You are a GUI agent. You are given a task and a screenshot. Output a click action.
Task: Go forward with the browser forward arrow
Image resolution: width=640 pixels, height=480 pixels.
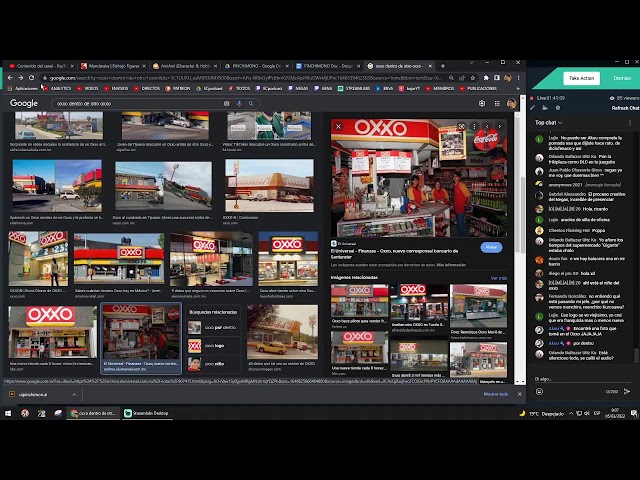[20, 78]
